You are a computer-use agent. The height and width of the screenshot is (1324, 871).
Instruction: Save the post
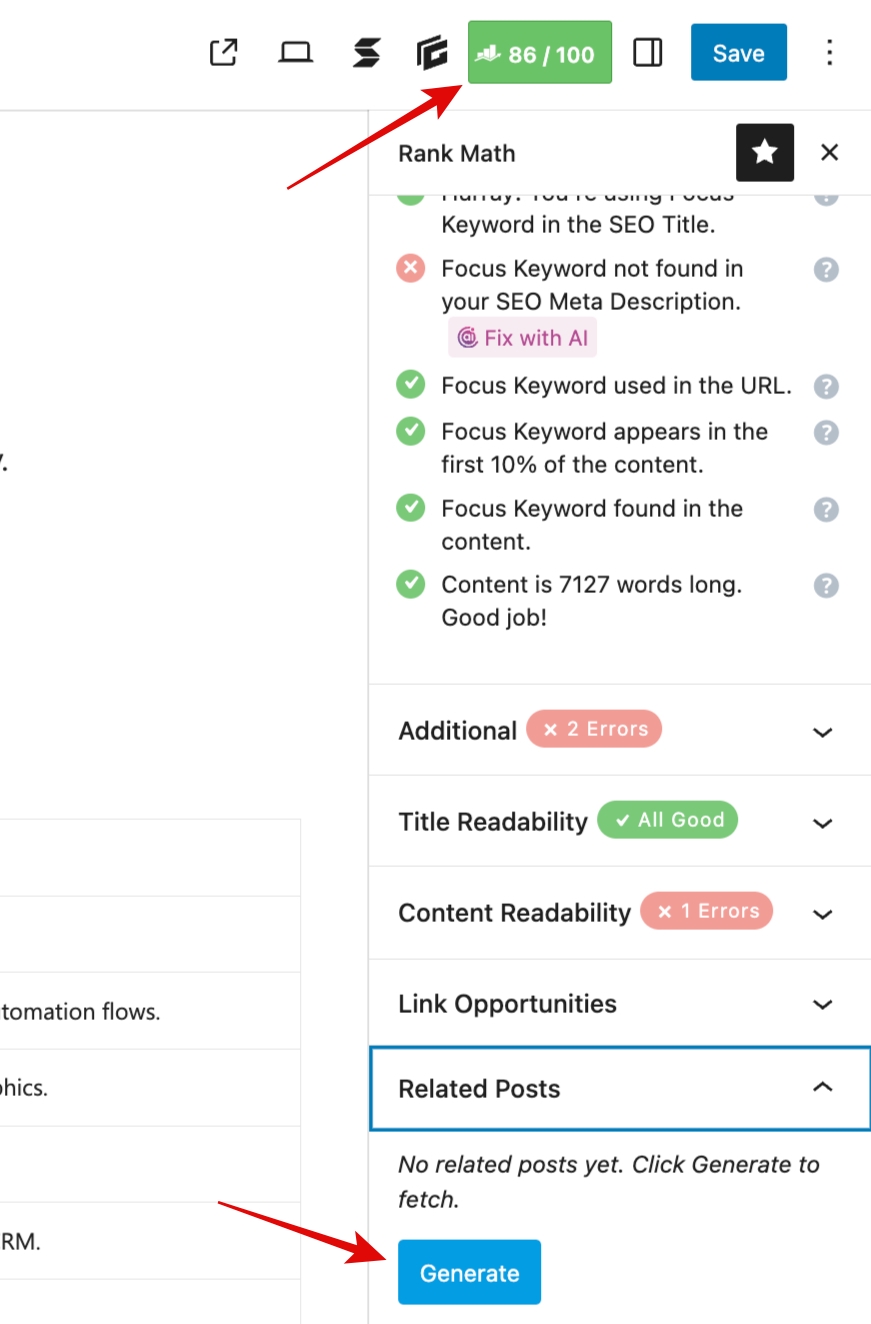point(738,52)
